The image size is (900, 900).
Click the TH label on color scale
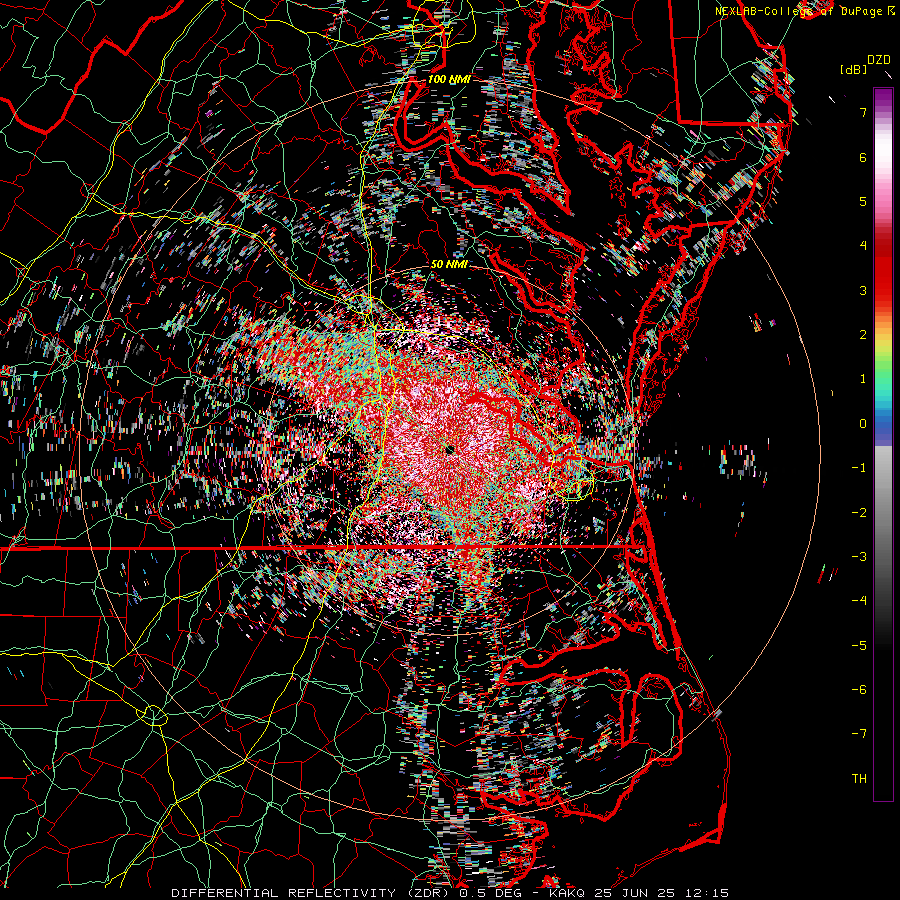[x=859, y=779]
